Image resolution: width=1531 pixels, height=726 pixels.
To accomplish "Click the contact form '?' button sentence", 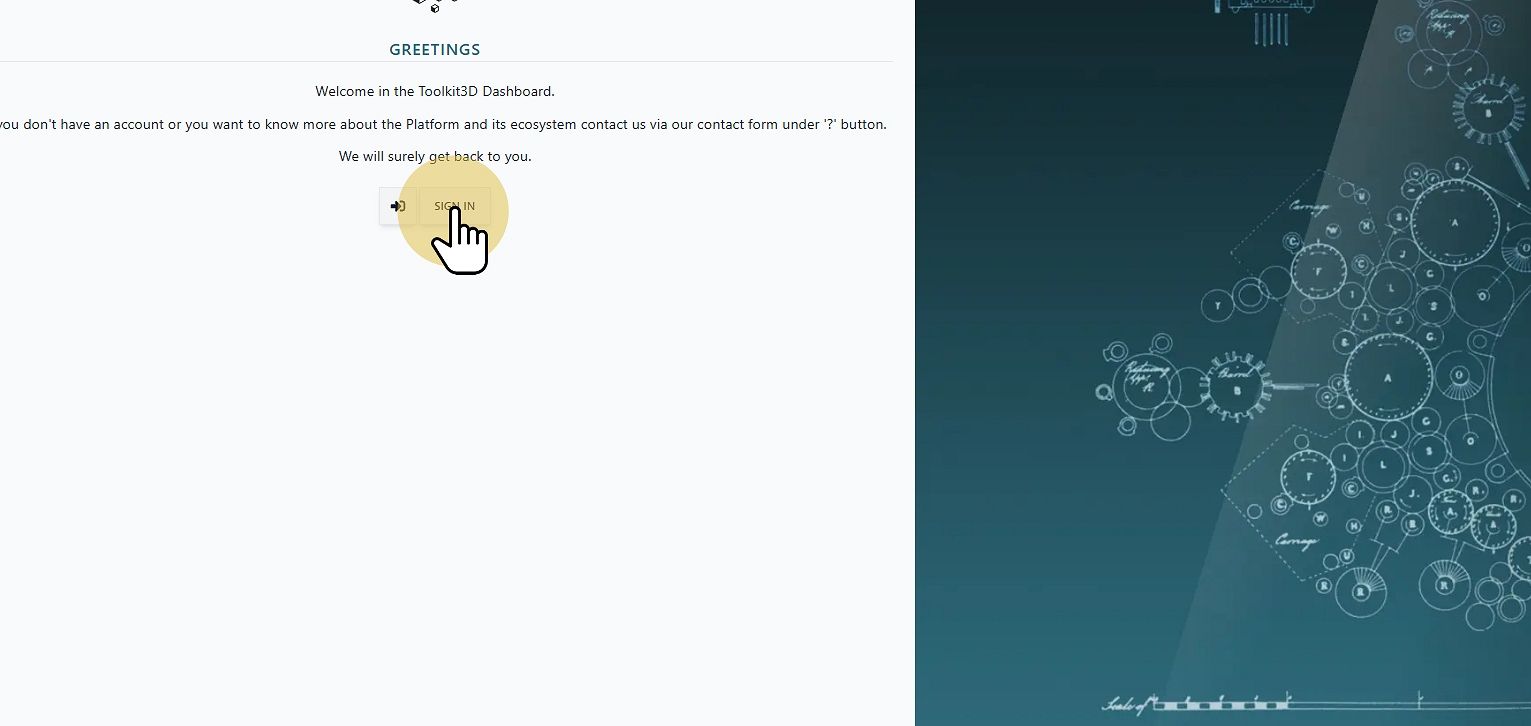I will click(x=443, y=124).
